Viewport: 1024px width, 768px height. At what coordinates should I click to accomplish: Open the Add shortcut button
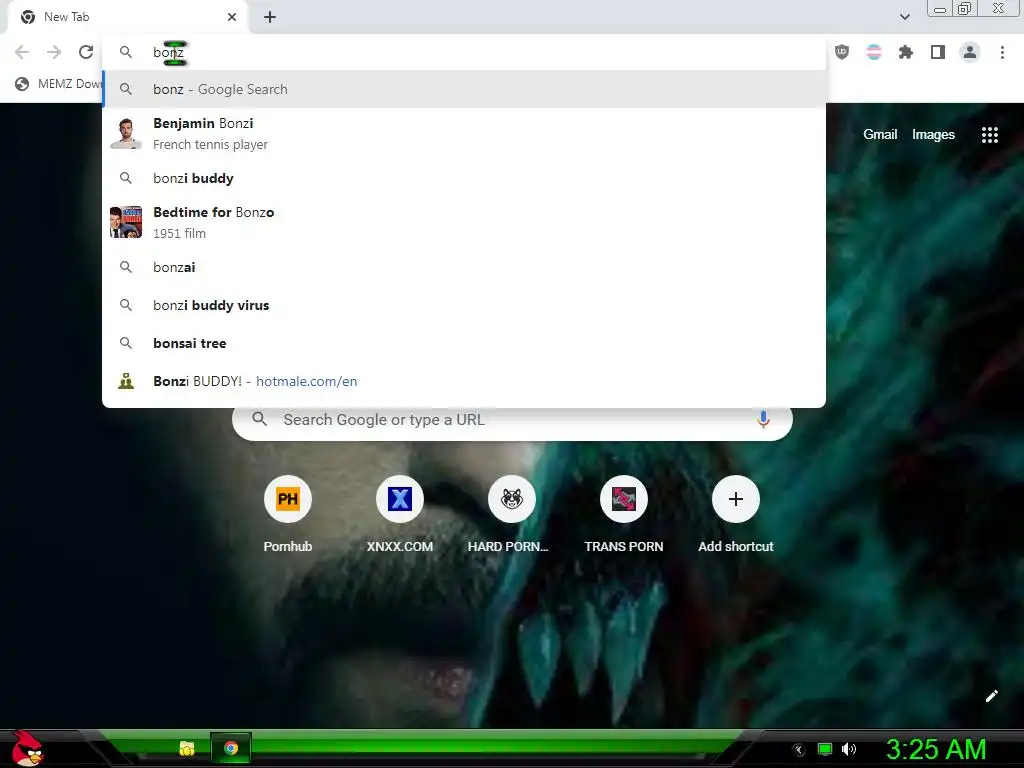pos(735,513)
